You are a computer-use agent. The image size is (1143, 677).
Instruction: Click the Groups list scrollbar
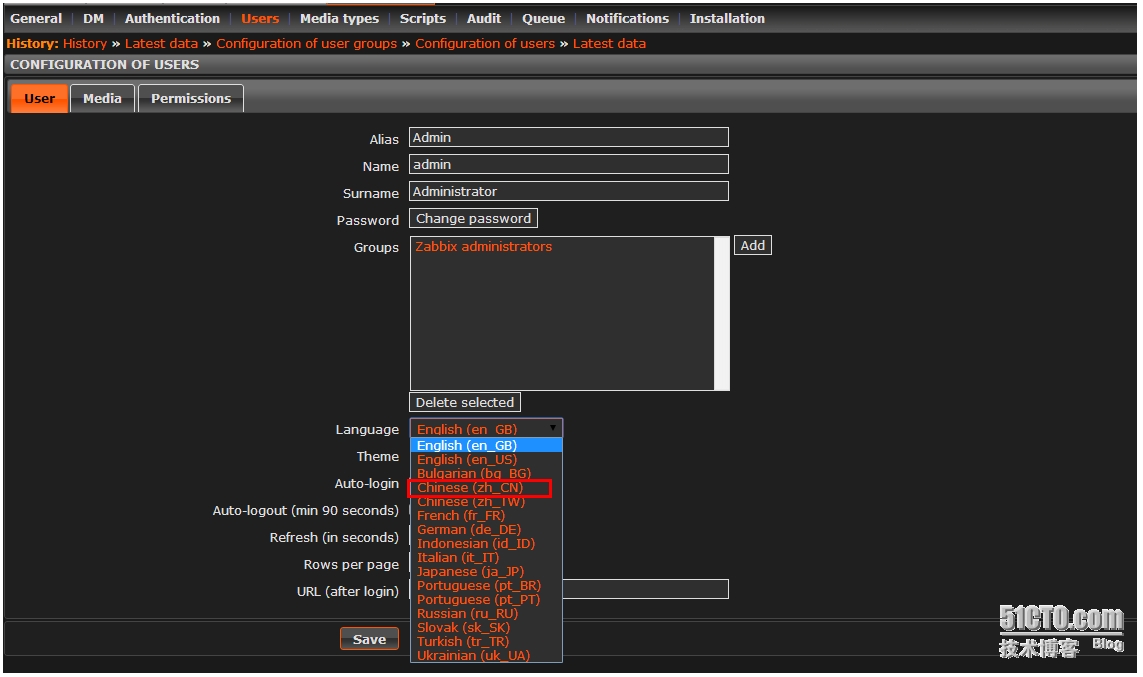722,313
